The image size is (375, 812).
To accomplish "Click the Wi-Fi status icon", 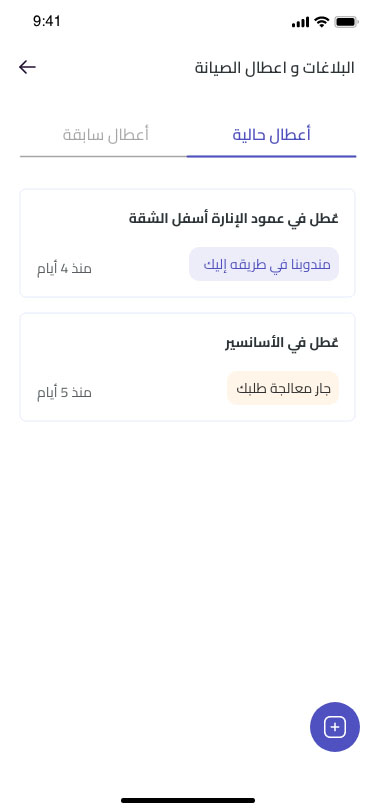I will (x=322, y=22).
